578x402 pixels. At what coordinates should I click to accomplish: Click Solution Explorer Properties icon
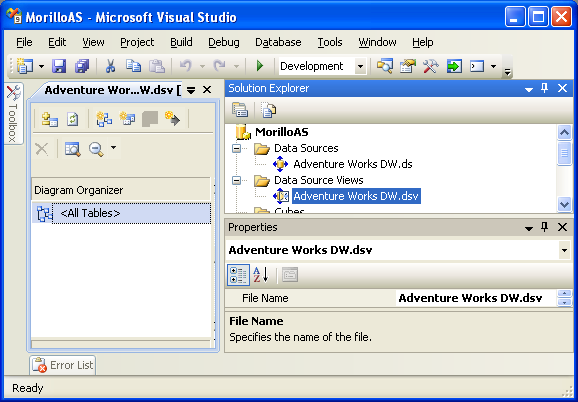[x=240, y=110]
